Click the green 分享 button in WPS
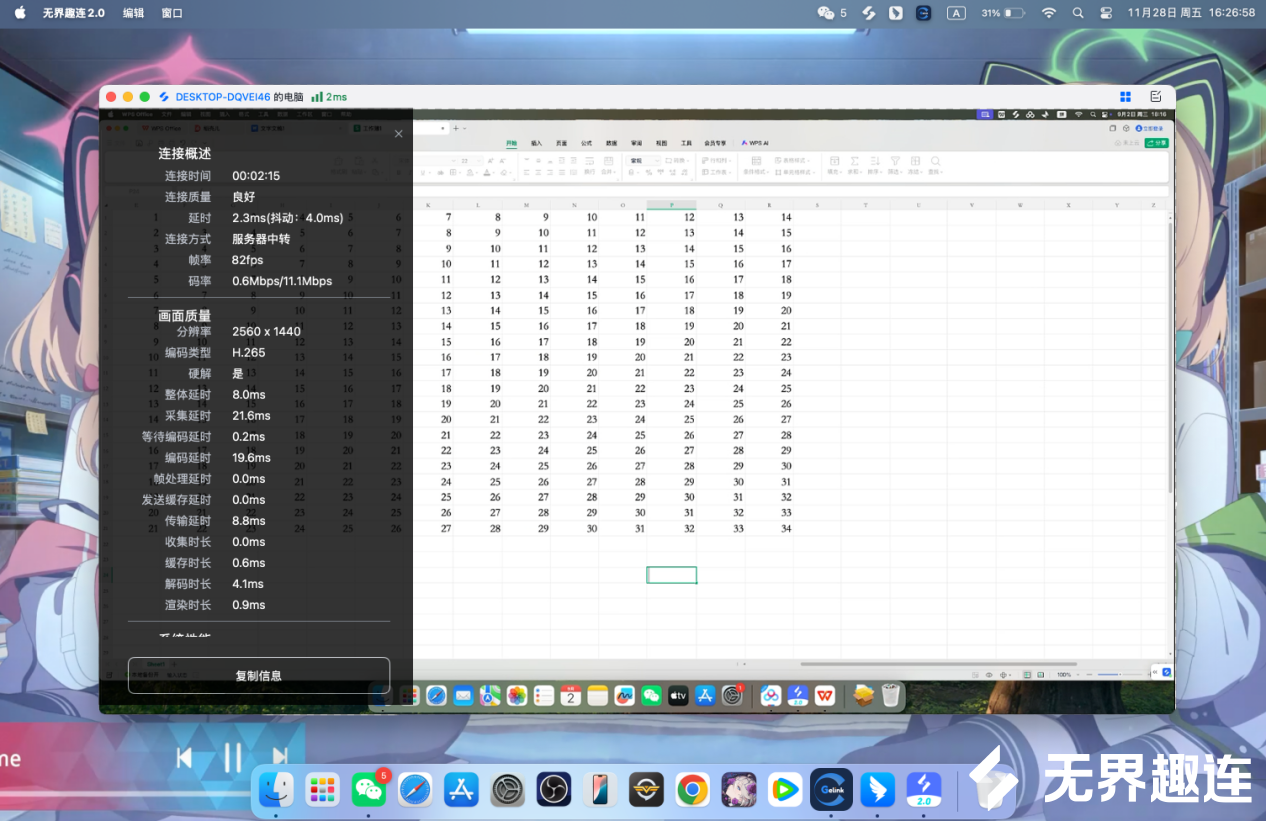The width and height of the screenshot is (1266, 821). point(1157,143)
